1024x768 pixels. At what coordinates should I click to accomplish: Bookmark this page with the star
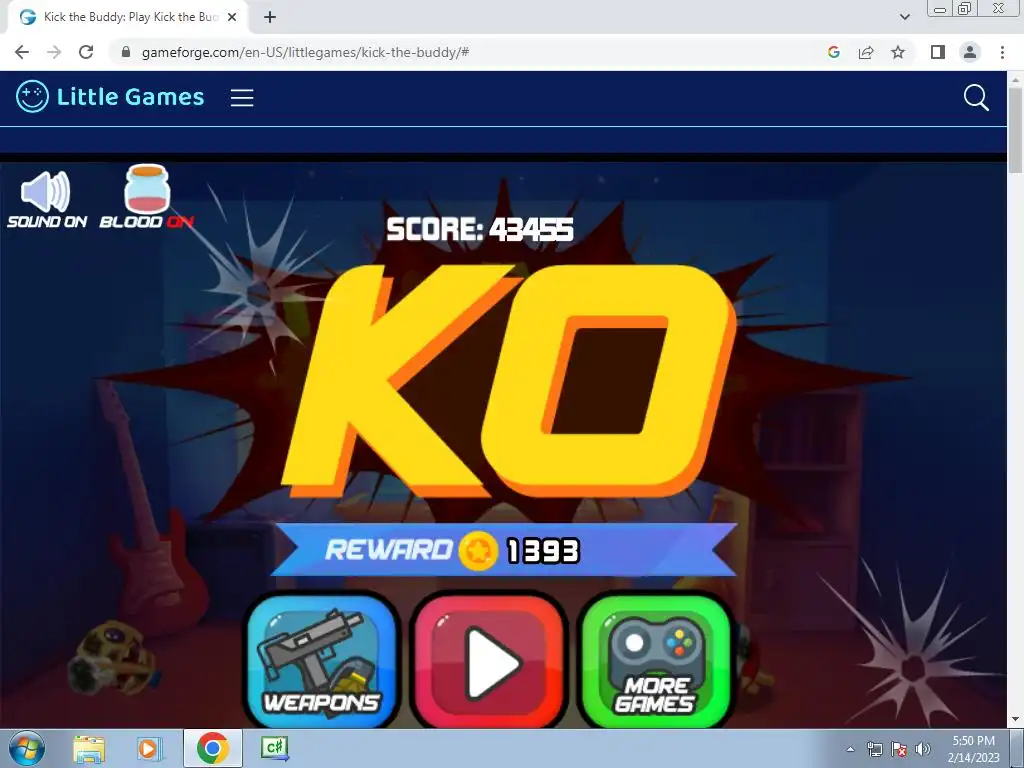pyautogui.click(x=898, y=52)
